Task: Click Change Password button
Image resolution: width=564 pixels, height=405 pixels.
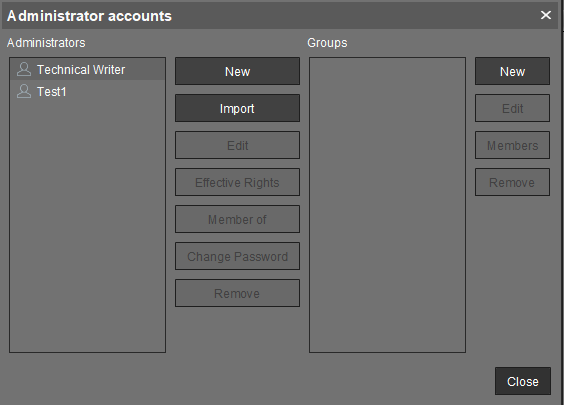Action: [237, 256]
